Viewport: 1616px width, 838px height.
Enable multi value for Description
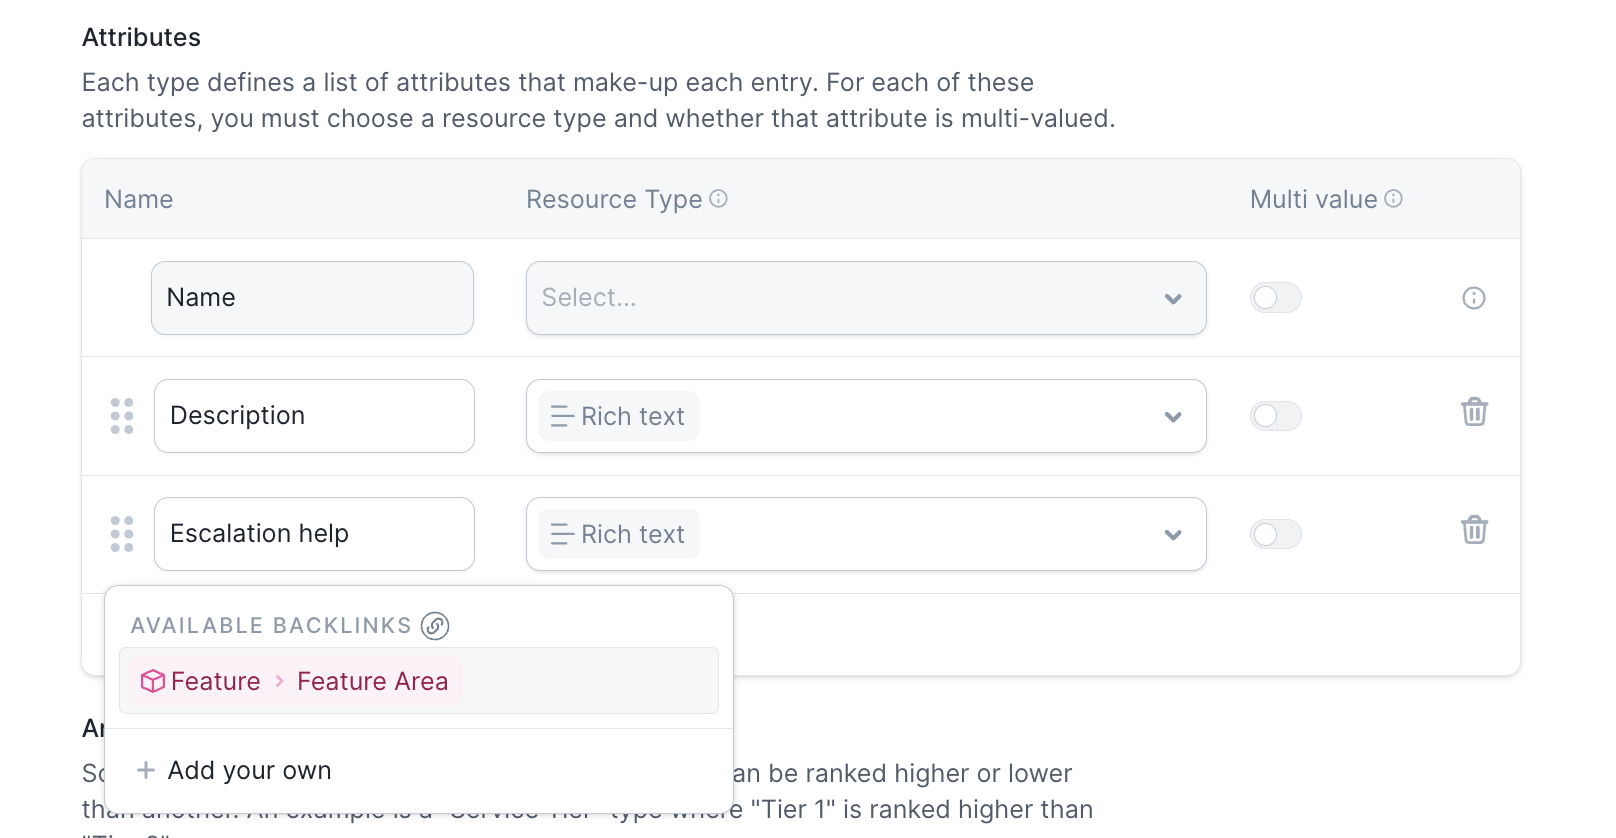(x=1275, y=416)
